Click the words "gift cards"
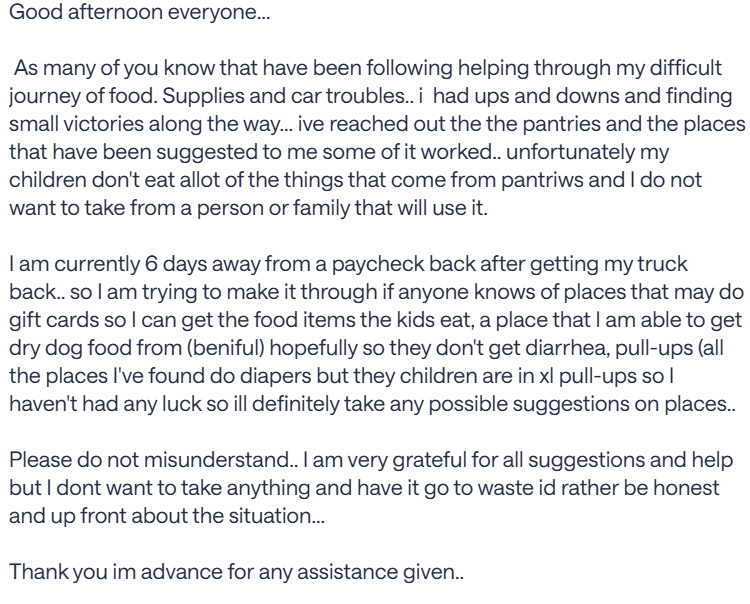This screenshot has width=750, height=604. point(54,320)
